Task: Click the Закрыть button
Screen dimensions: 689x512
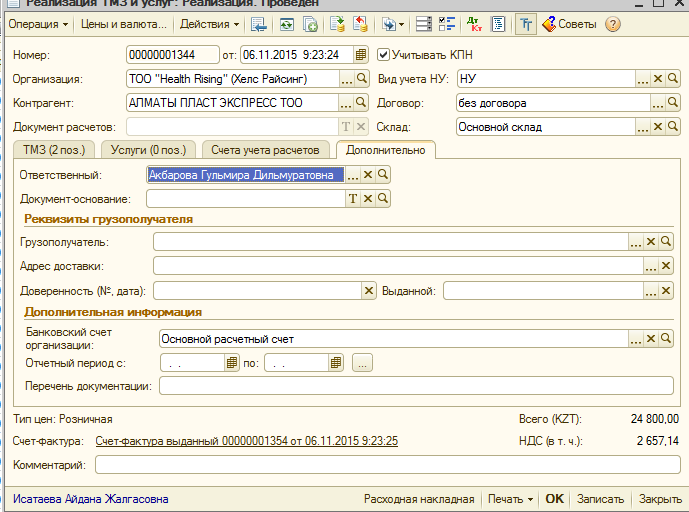Action: click(x=660, y=499)
